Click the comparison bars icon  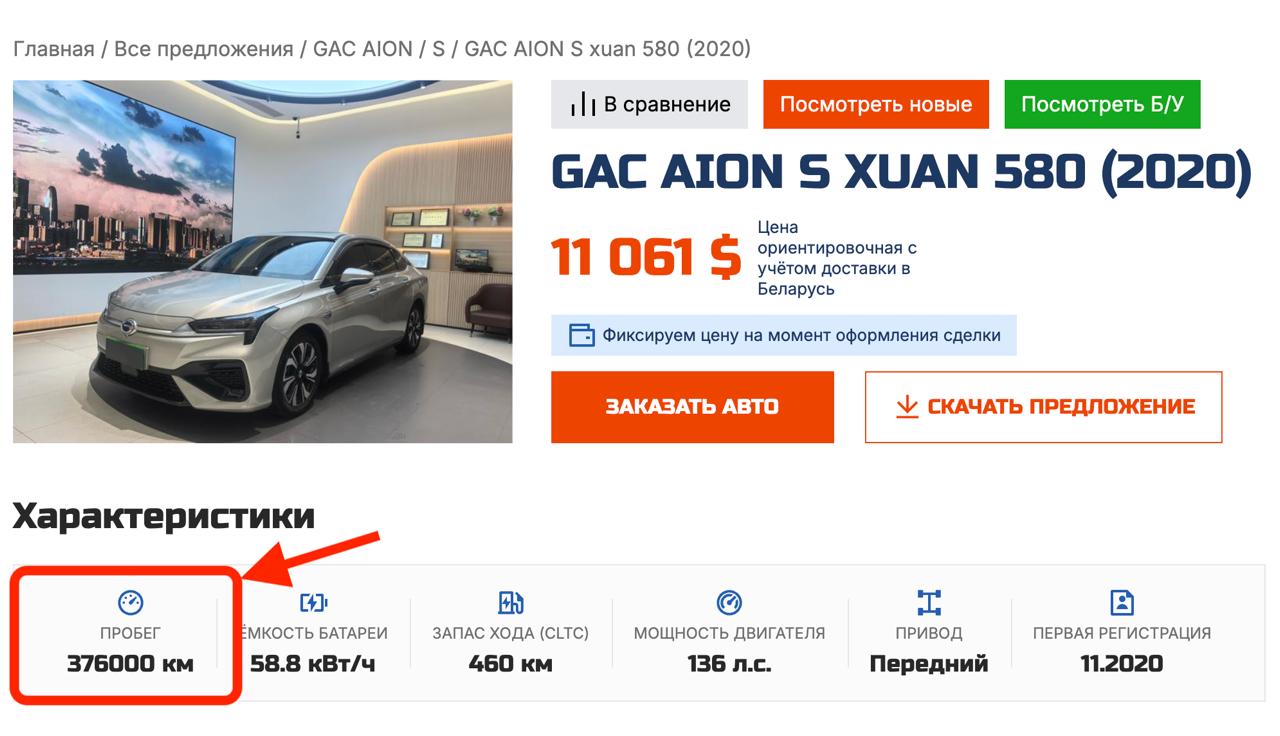(582, 105)
